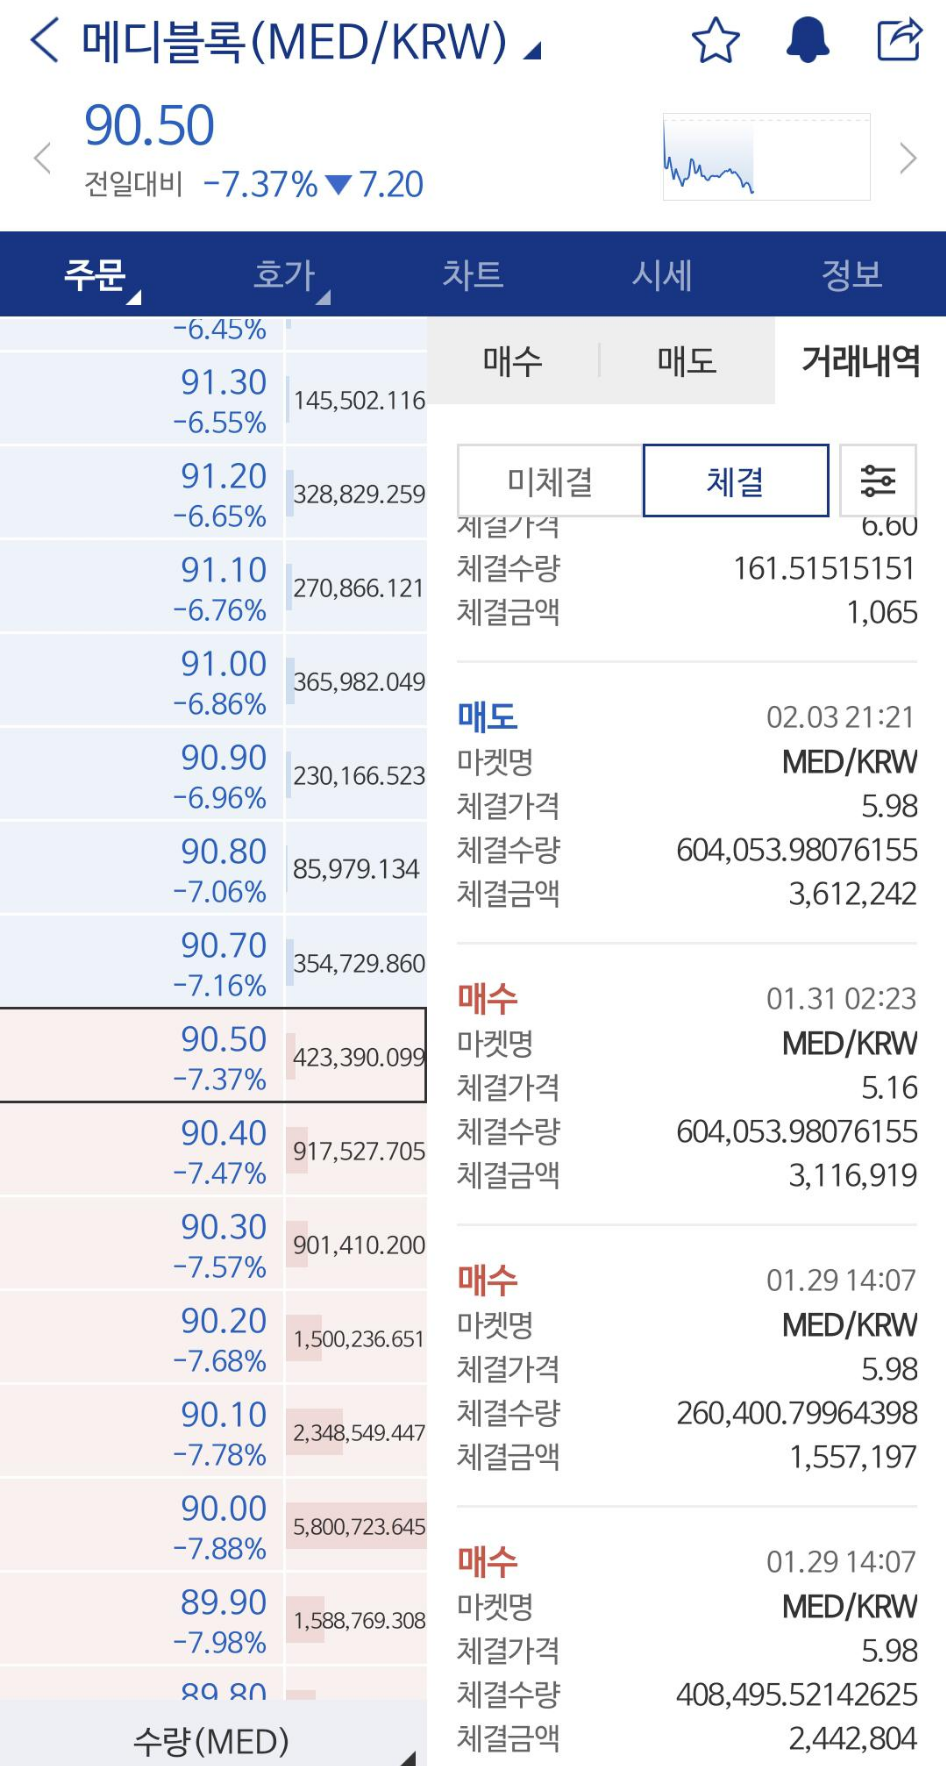Tap the 3,612,242 trade amount
This screenshot has width=946, height=1766.
[853, 893]
